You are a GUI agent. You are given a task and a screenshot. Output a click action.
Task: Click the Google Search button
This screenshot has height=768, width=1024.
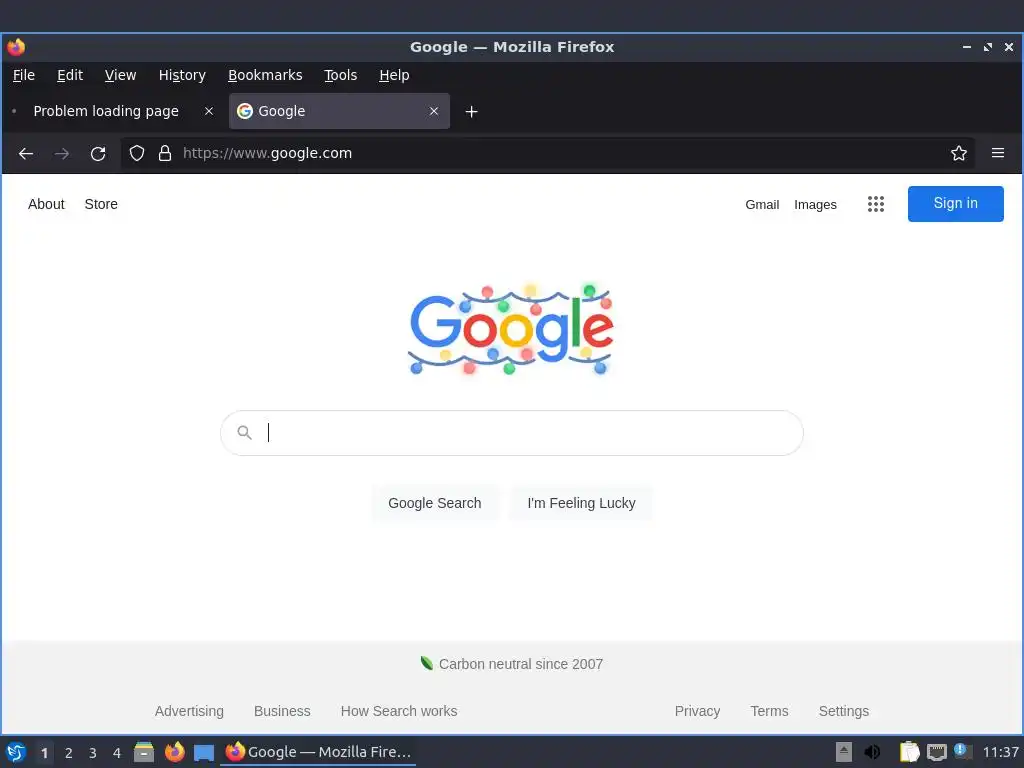[x=435, y=504]
